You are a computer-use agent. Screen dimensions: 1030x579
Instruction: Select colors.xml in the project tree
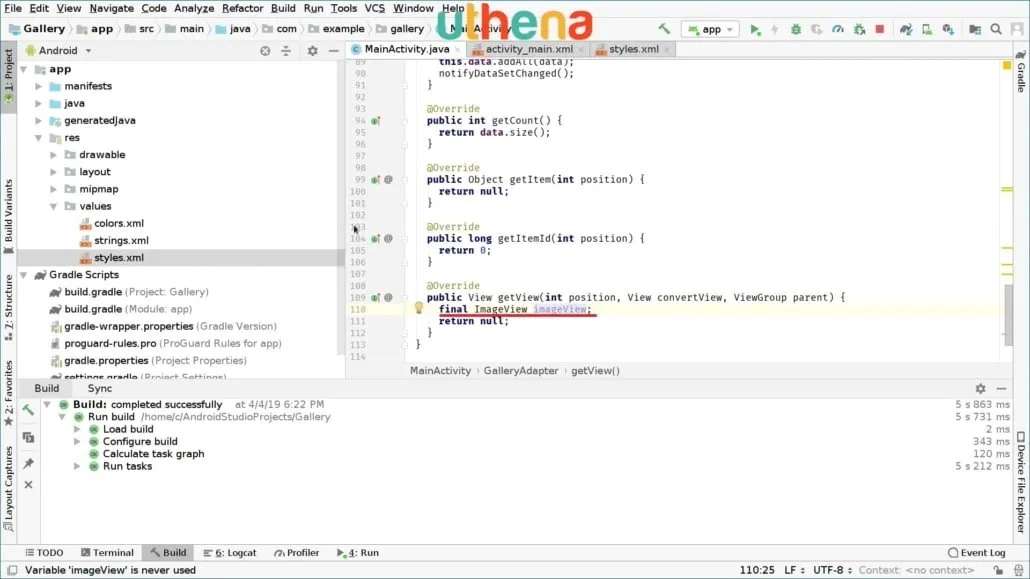(119, 223)
